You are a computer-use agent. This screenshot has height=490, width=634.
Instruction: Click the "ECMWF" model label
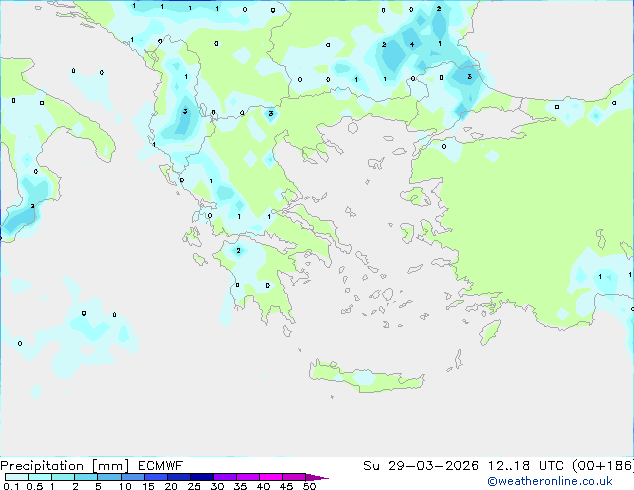pyautogui.click(x=161, y=466)
